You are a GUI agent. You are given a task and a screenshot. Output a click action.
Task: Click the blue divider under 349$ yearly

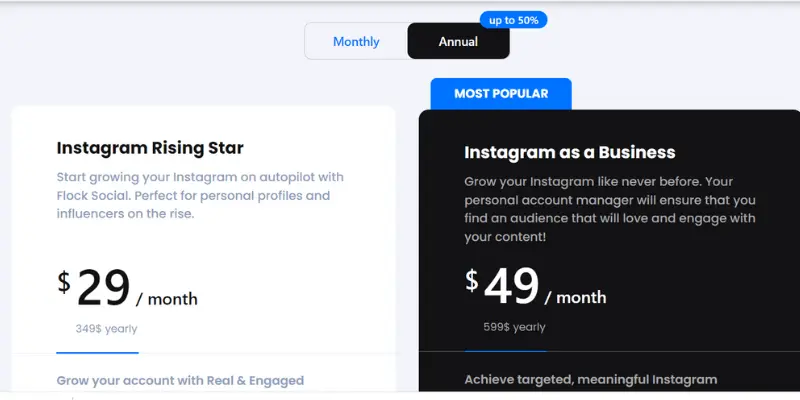coord(97,353)
